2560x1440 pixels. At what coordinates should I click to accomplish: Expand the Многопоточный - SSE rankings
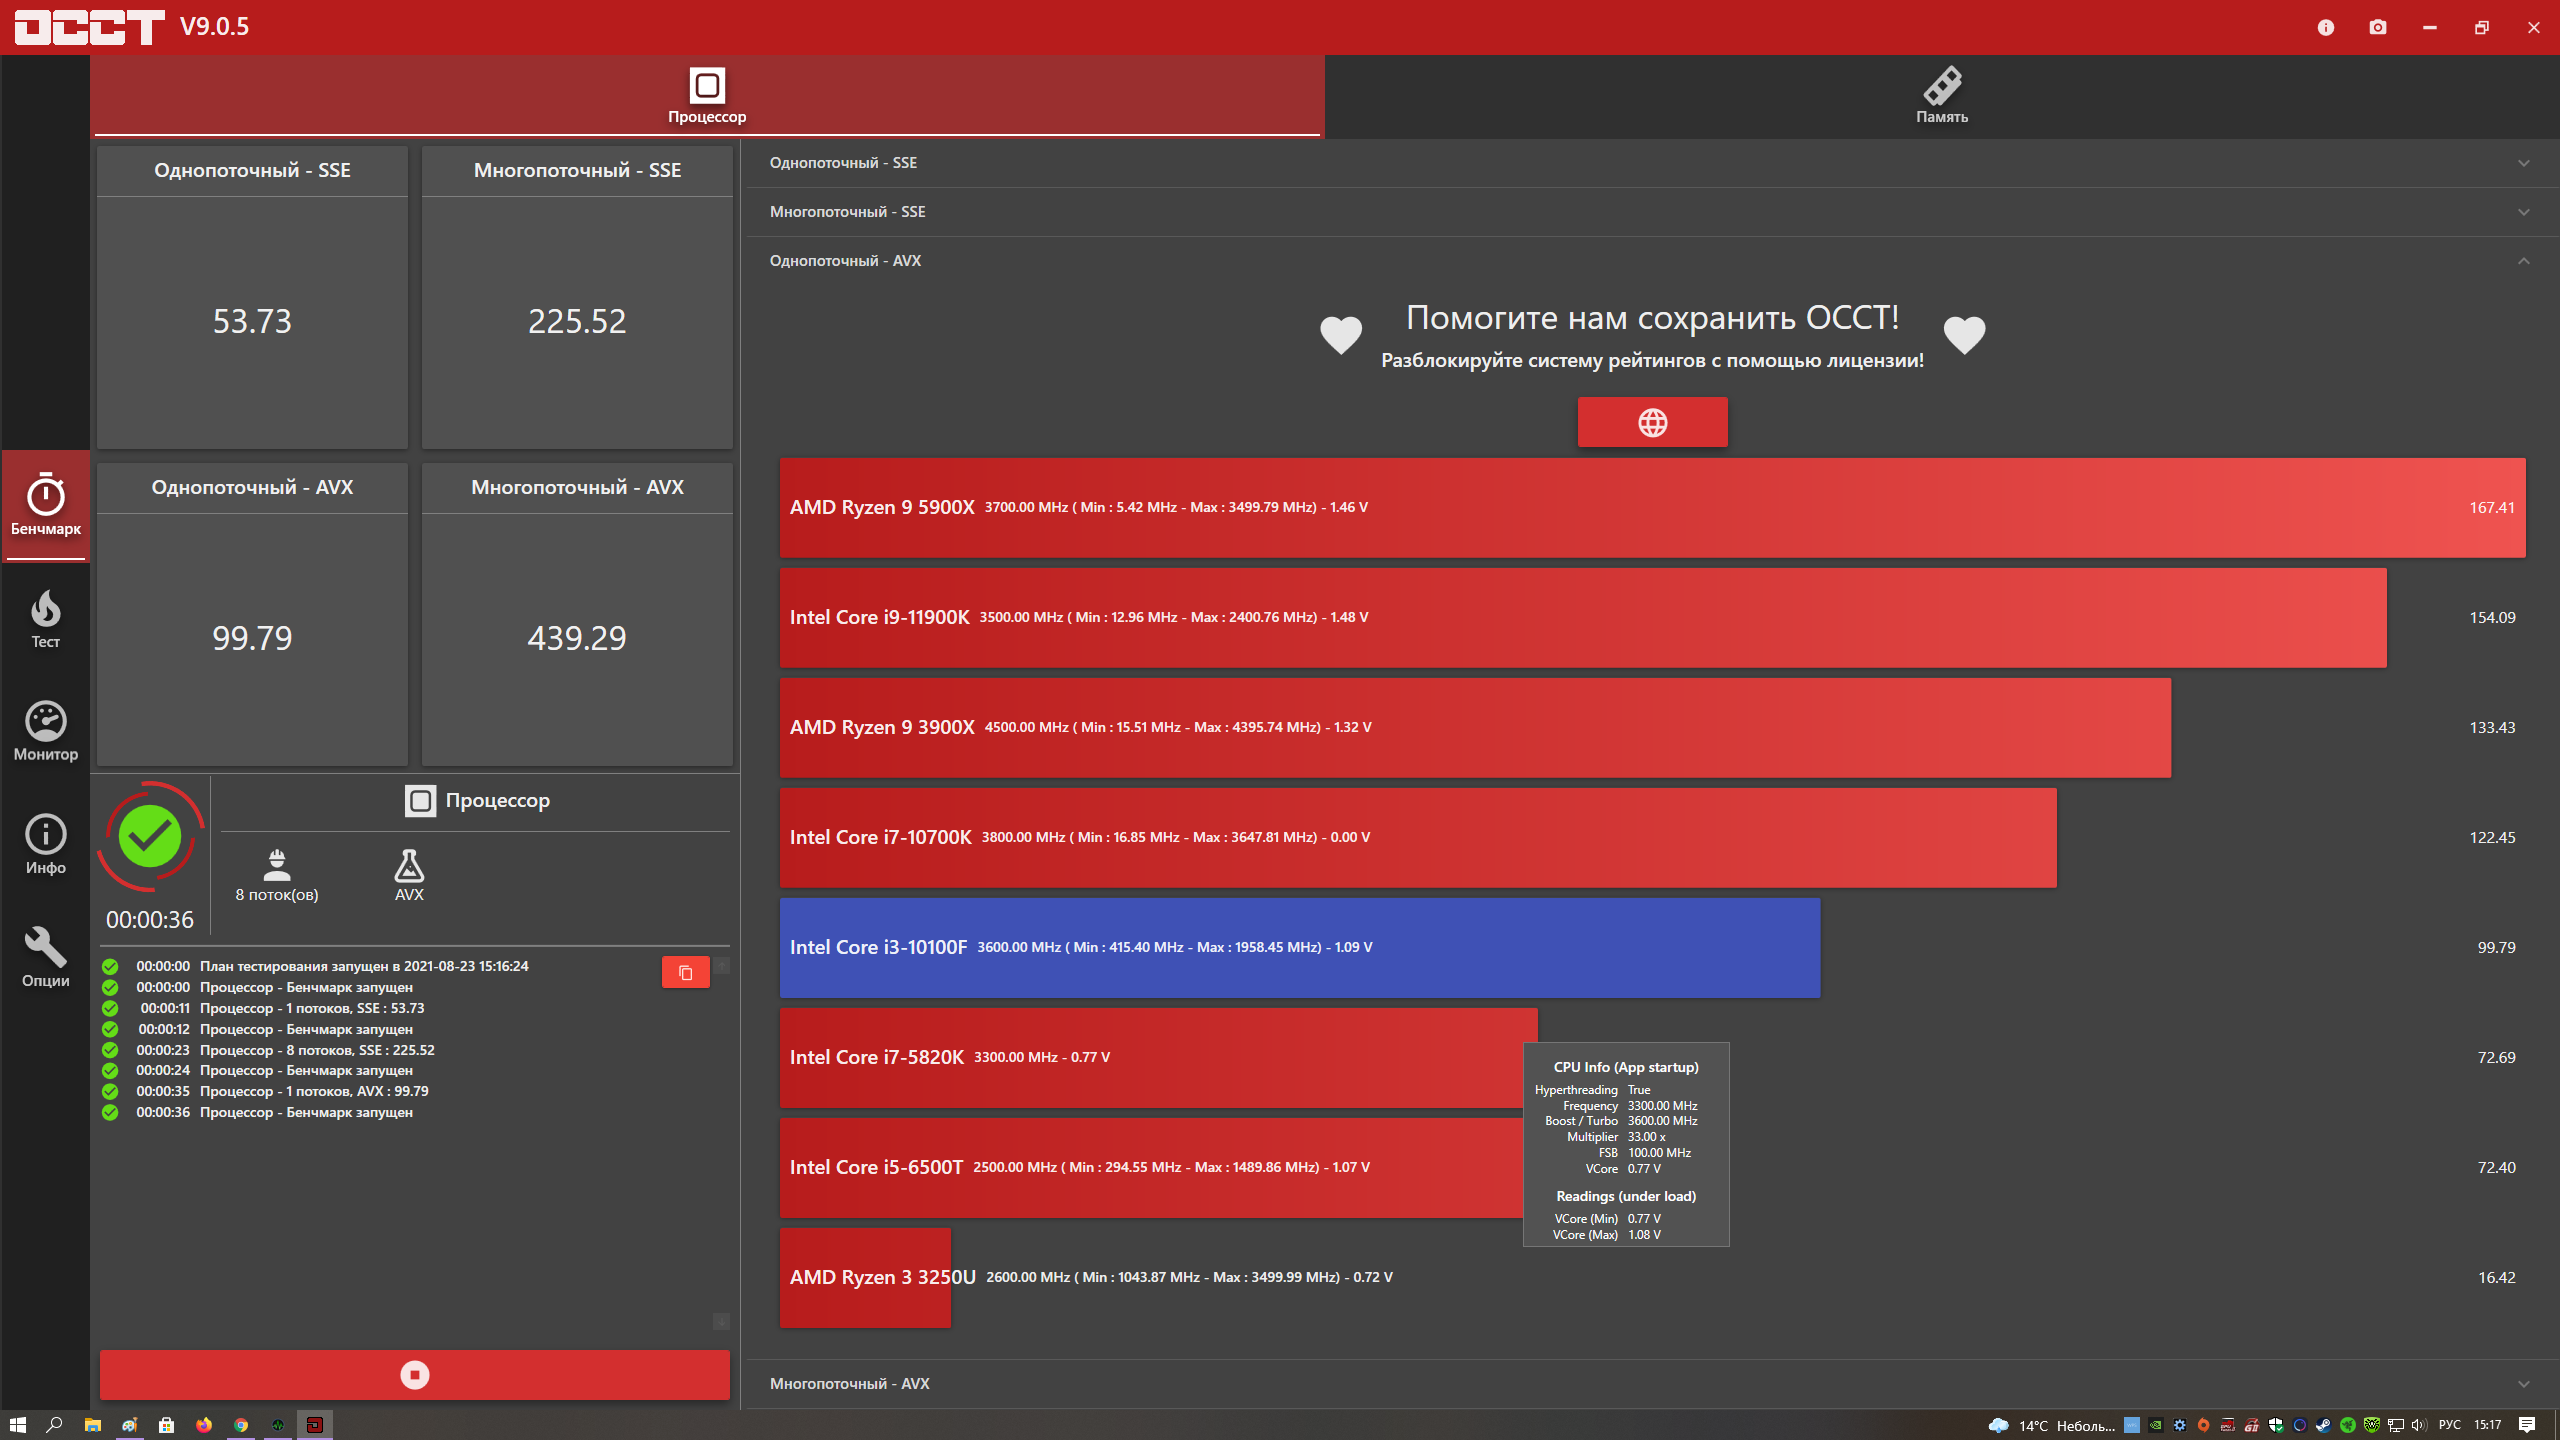point(1652,212)
